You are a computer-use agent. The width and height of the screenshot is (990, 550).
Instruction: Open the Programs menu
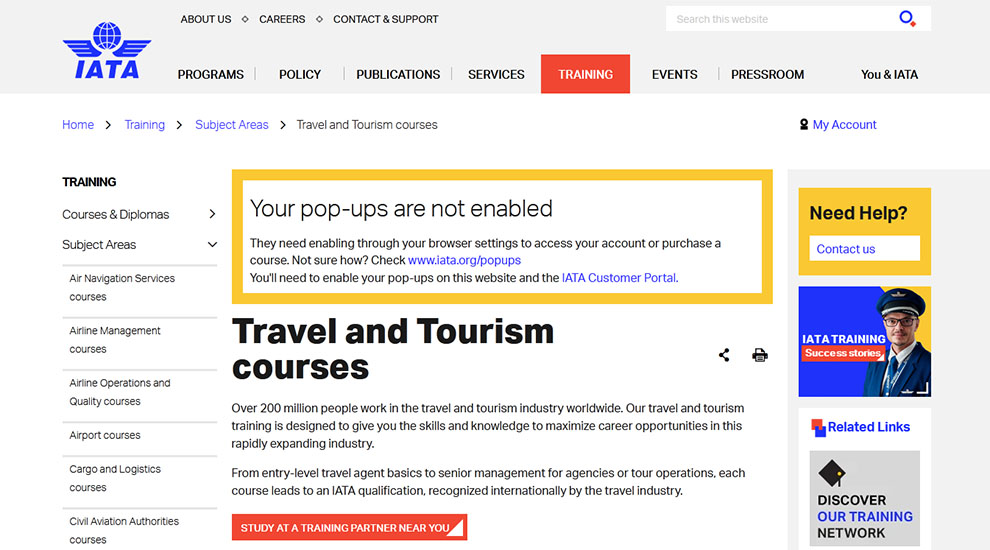210,75
